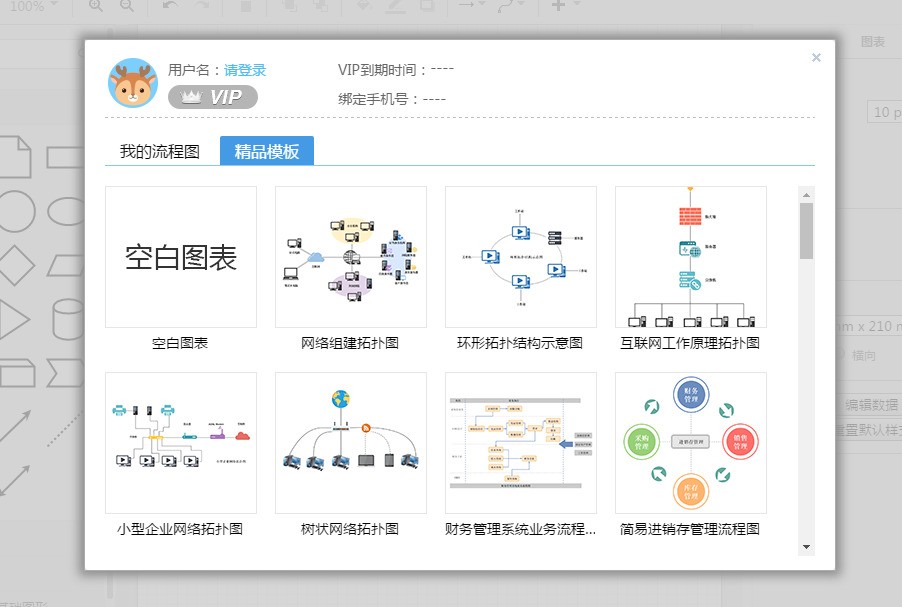
Task: Click the VIP到期时间 label text
Action: [383, 70]
